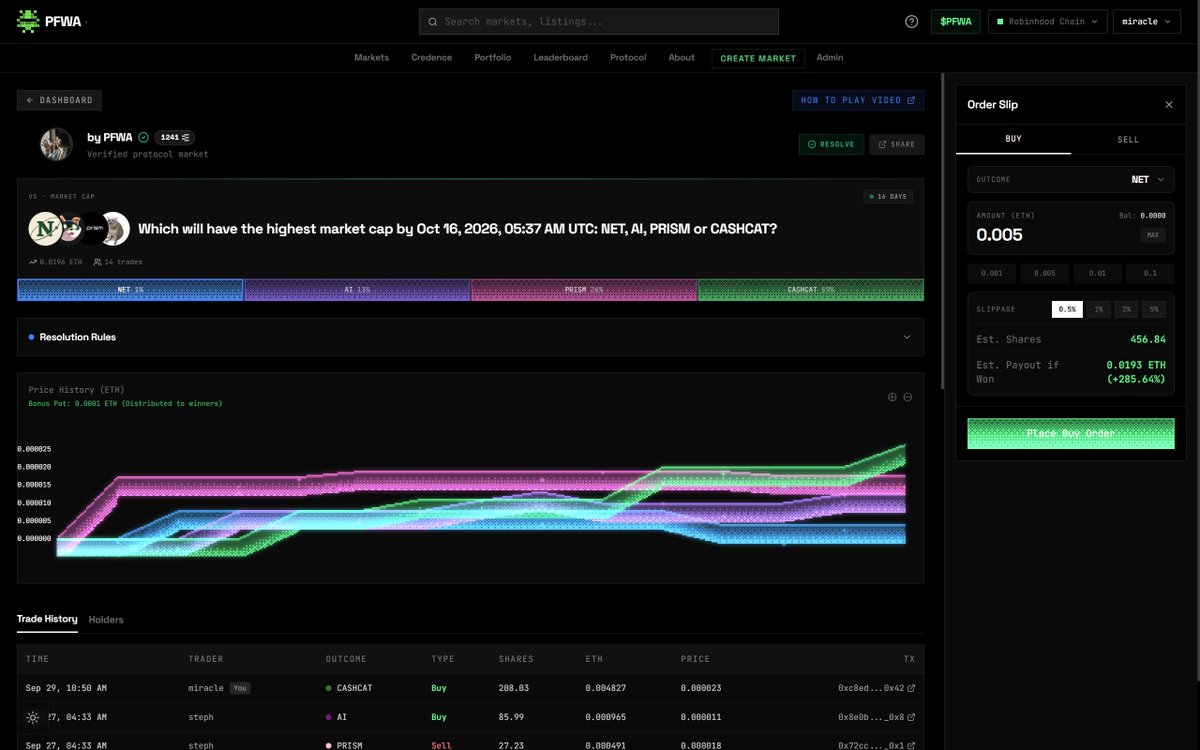Click the PFWA creator avatar

56,144
